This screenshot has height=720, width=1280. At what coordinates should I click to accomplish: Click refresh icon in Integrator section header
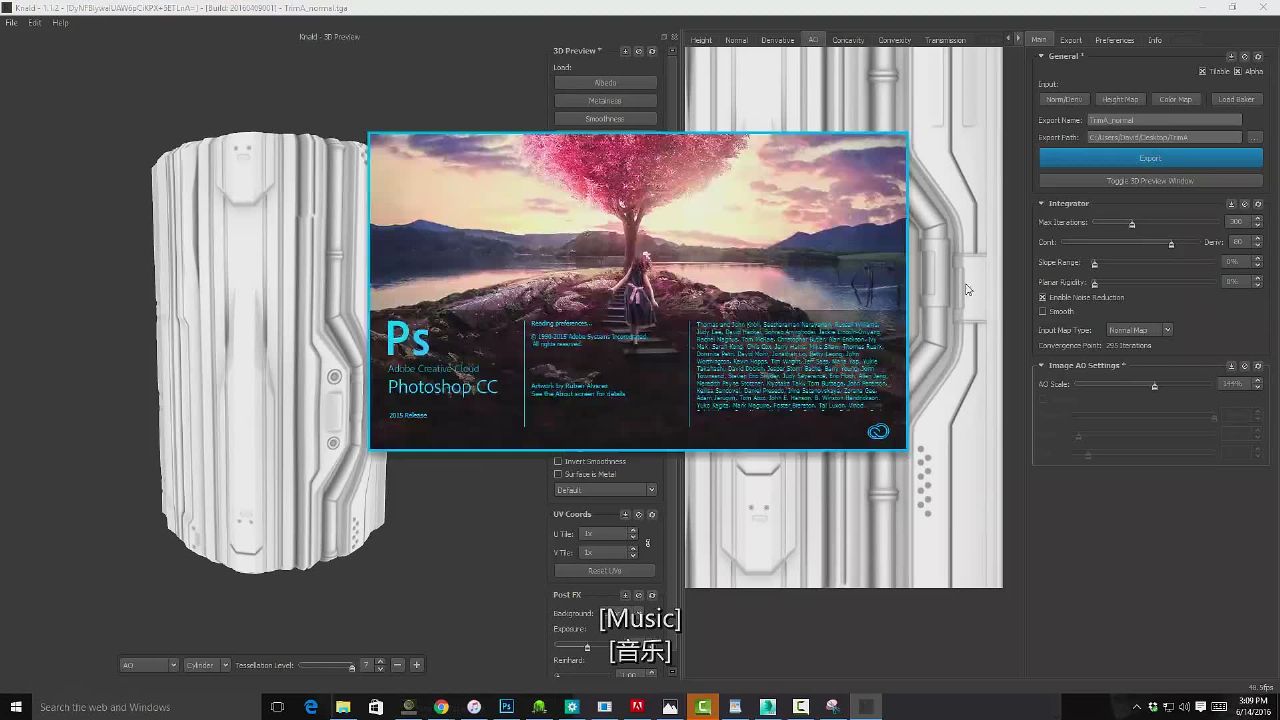pos(1258,204)
